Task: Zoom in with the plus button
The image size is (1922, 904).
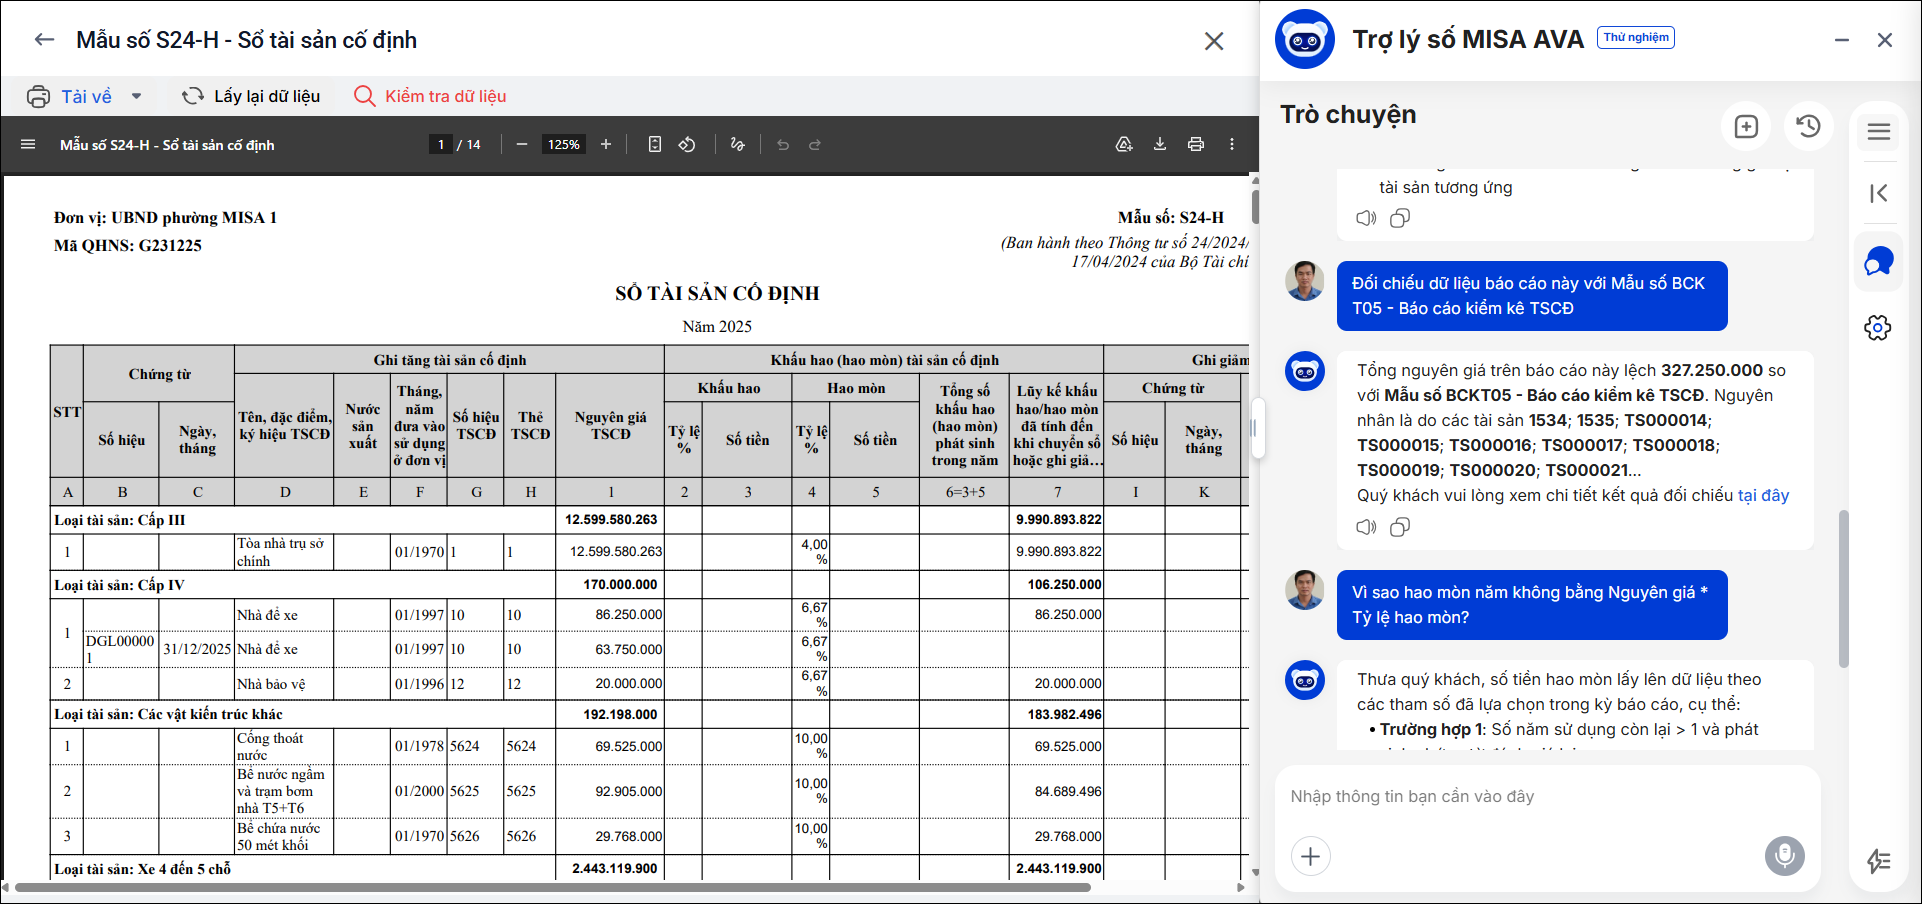Action: tap(606, 145)
